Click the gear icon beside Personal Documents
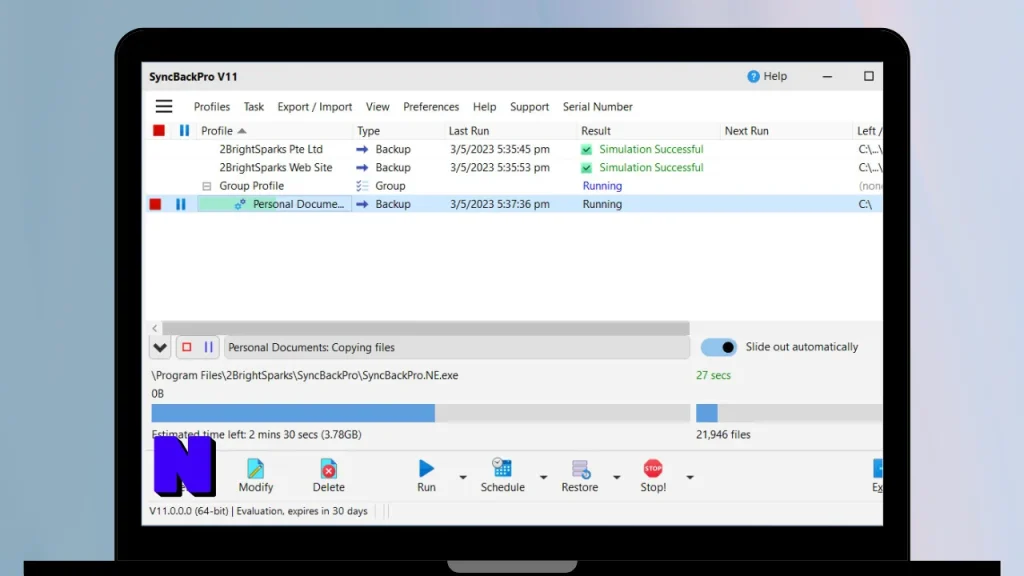 click(240, 204)
